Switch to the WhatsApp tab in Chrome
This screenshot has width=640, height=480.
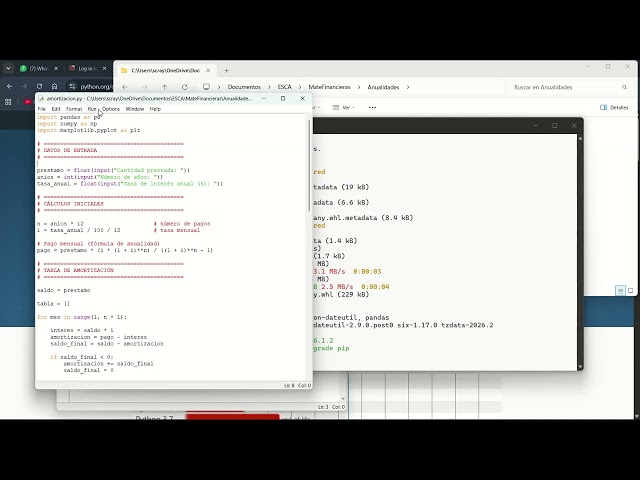39,69
